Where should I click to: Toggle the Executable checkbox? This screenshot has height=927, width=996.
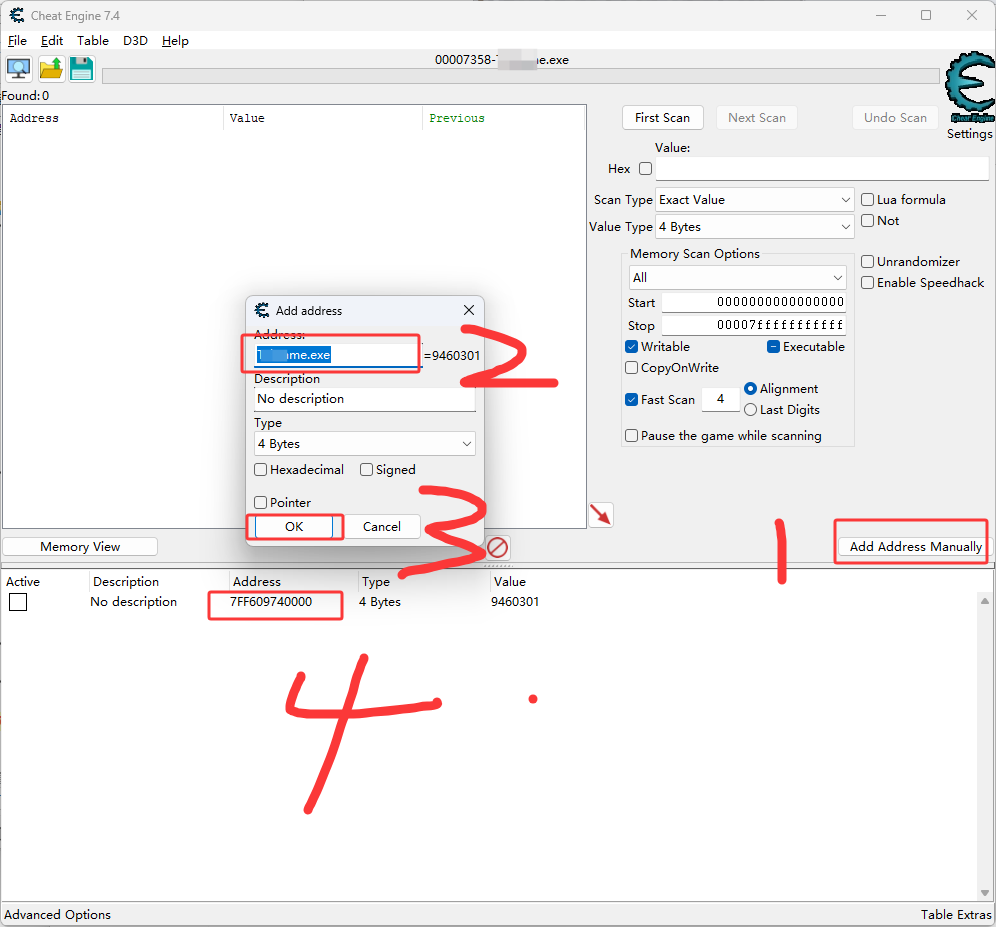(773, 346)
